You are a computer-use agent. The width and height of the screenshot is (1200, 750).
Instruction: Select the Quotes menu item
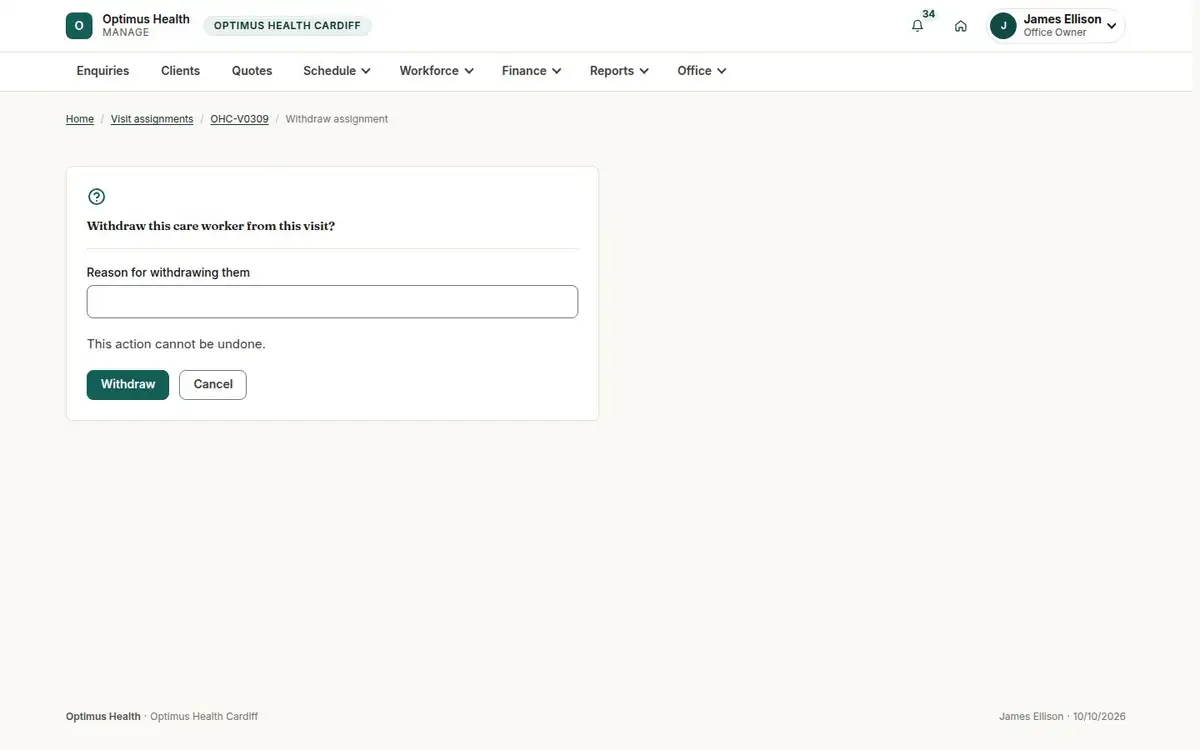click(252, 71)
